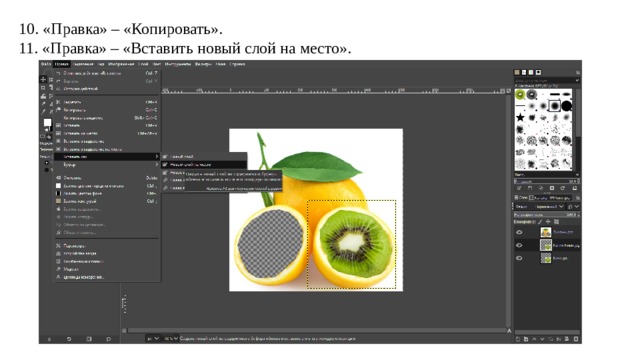This screenshot has height=360, width=640.
Task: Select the green pepper brush
Action: pyautogui.click(x=520, y=95)
